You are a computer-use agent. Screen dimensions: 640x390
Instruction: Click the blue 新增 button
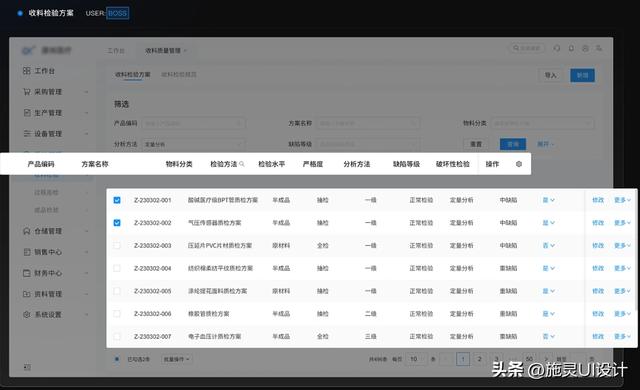tap(582, 75)
